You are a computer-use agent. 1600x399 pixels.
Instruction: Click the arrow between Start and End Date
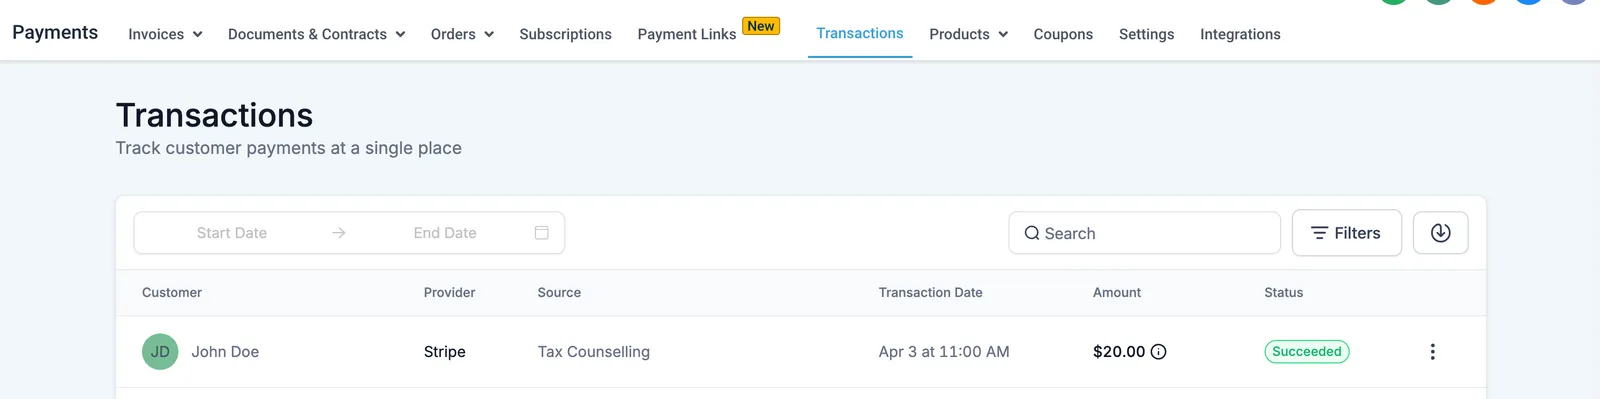[339, 233]
